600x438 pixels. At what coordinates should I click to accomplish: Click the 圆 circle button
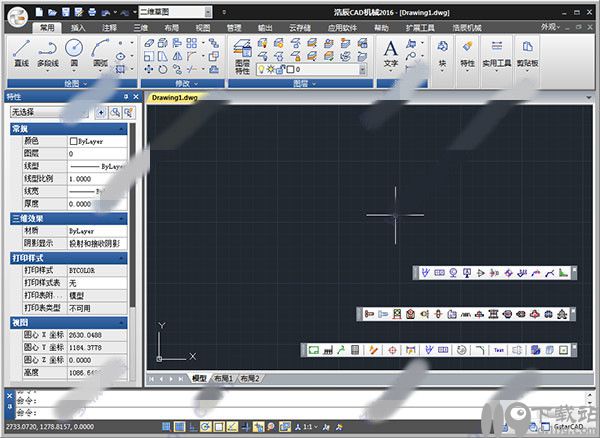pos(74,54)
